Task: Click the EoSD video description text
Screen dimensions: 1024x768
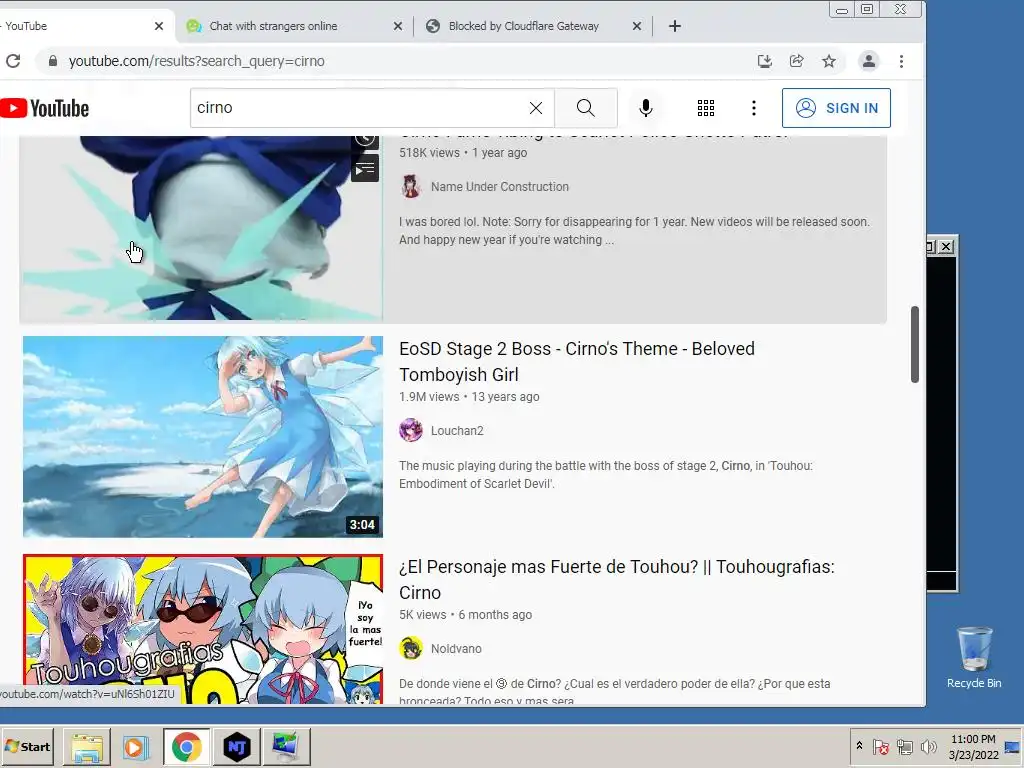Action: (605, 475)
